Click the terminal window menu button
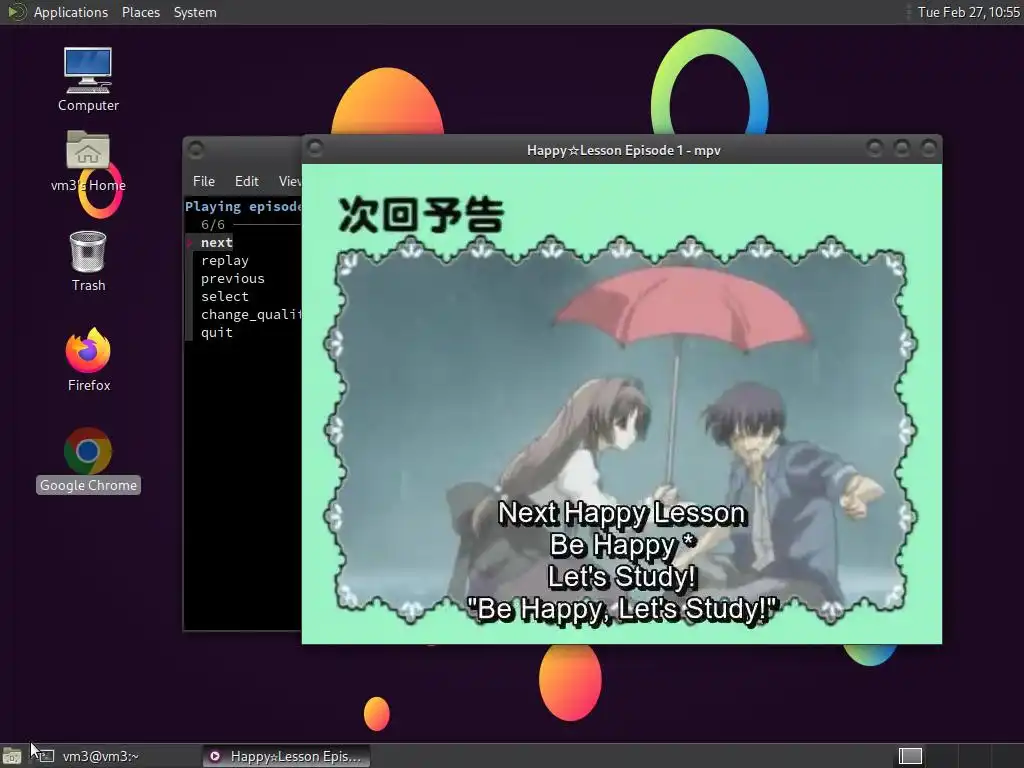 point(196,150)
